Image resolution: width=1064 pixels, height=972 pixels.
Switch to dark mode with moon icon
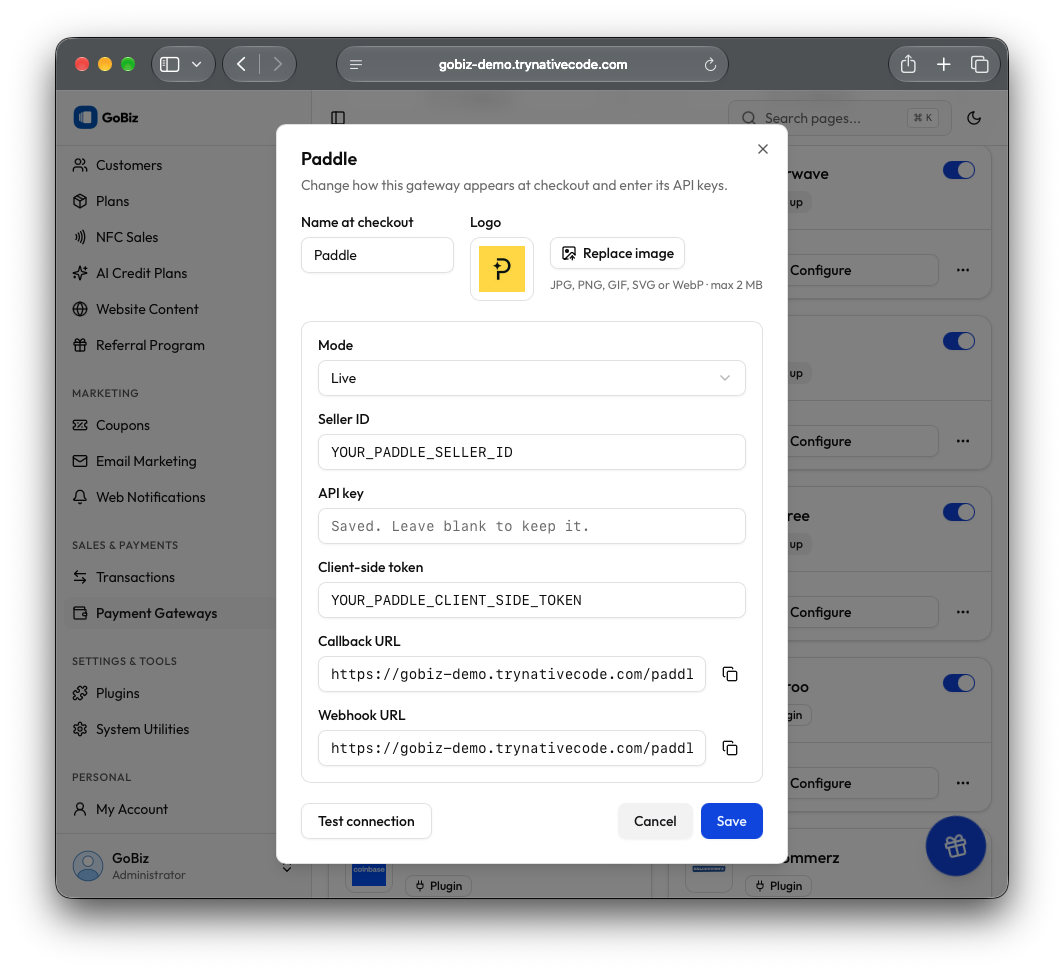[x=974, y=118]
